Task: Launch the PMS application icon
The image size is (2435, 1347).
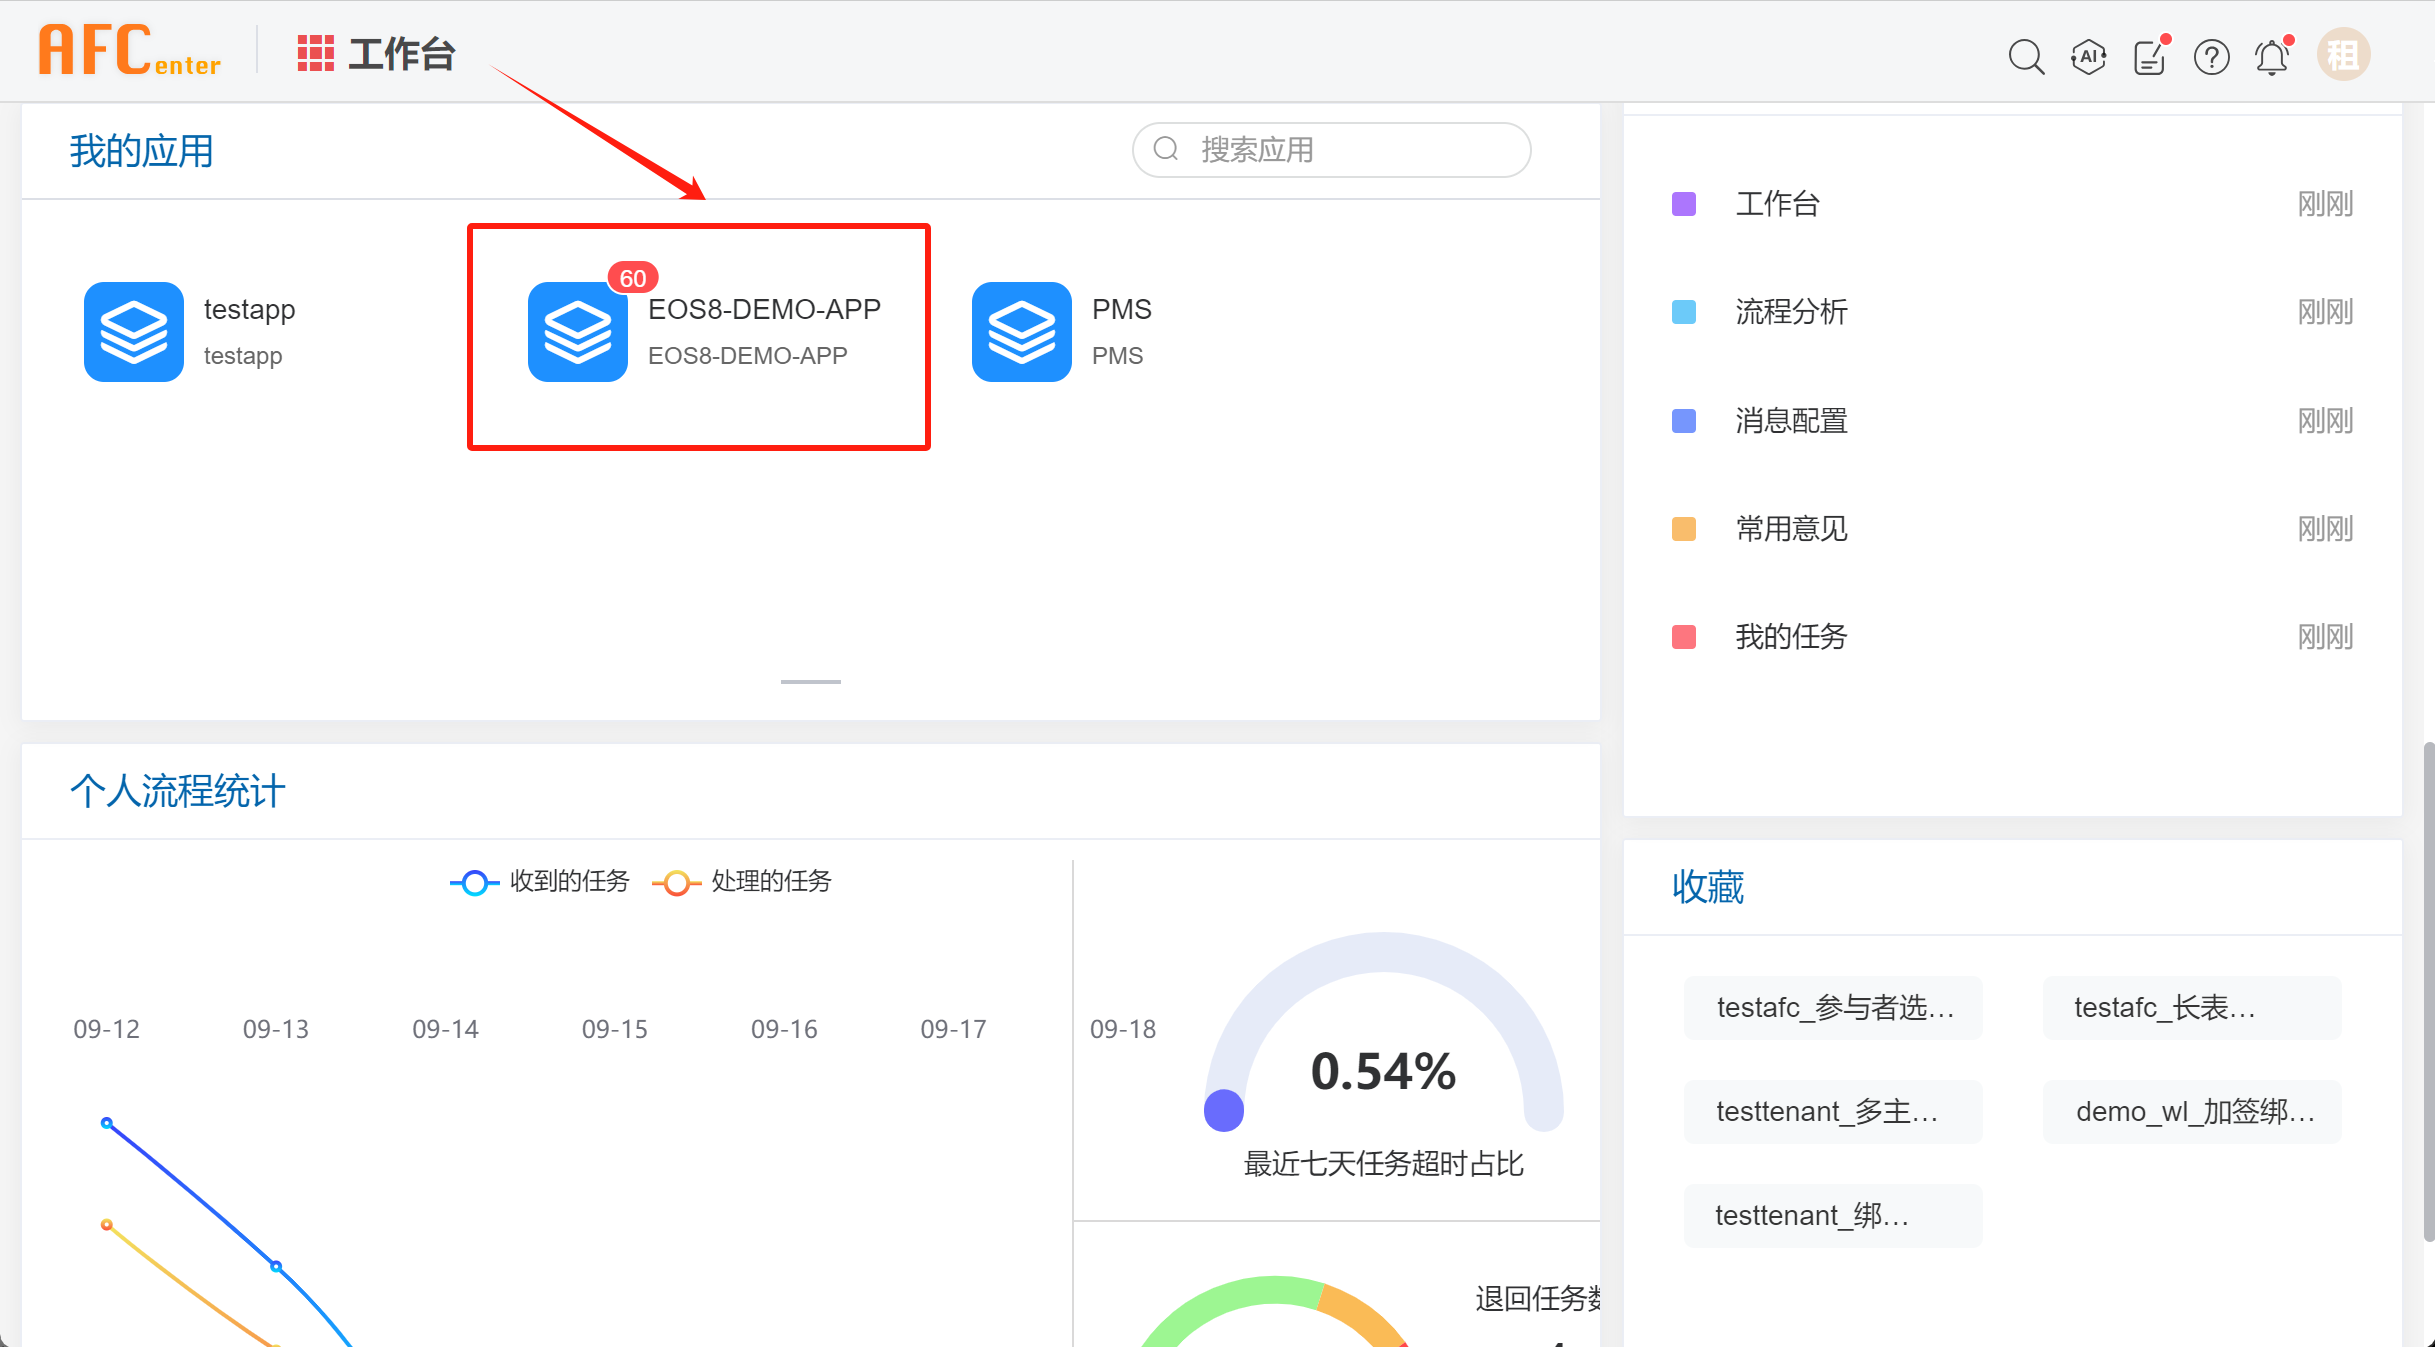Action: (1022, 332)
